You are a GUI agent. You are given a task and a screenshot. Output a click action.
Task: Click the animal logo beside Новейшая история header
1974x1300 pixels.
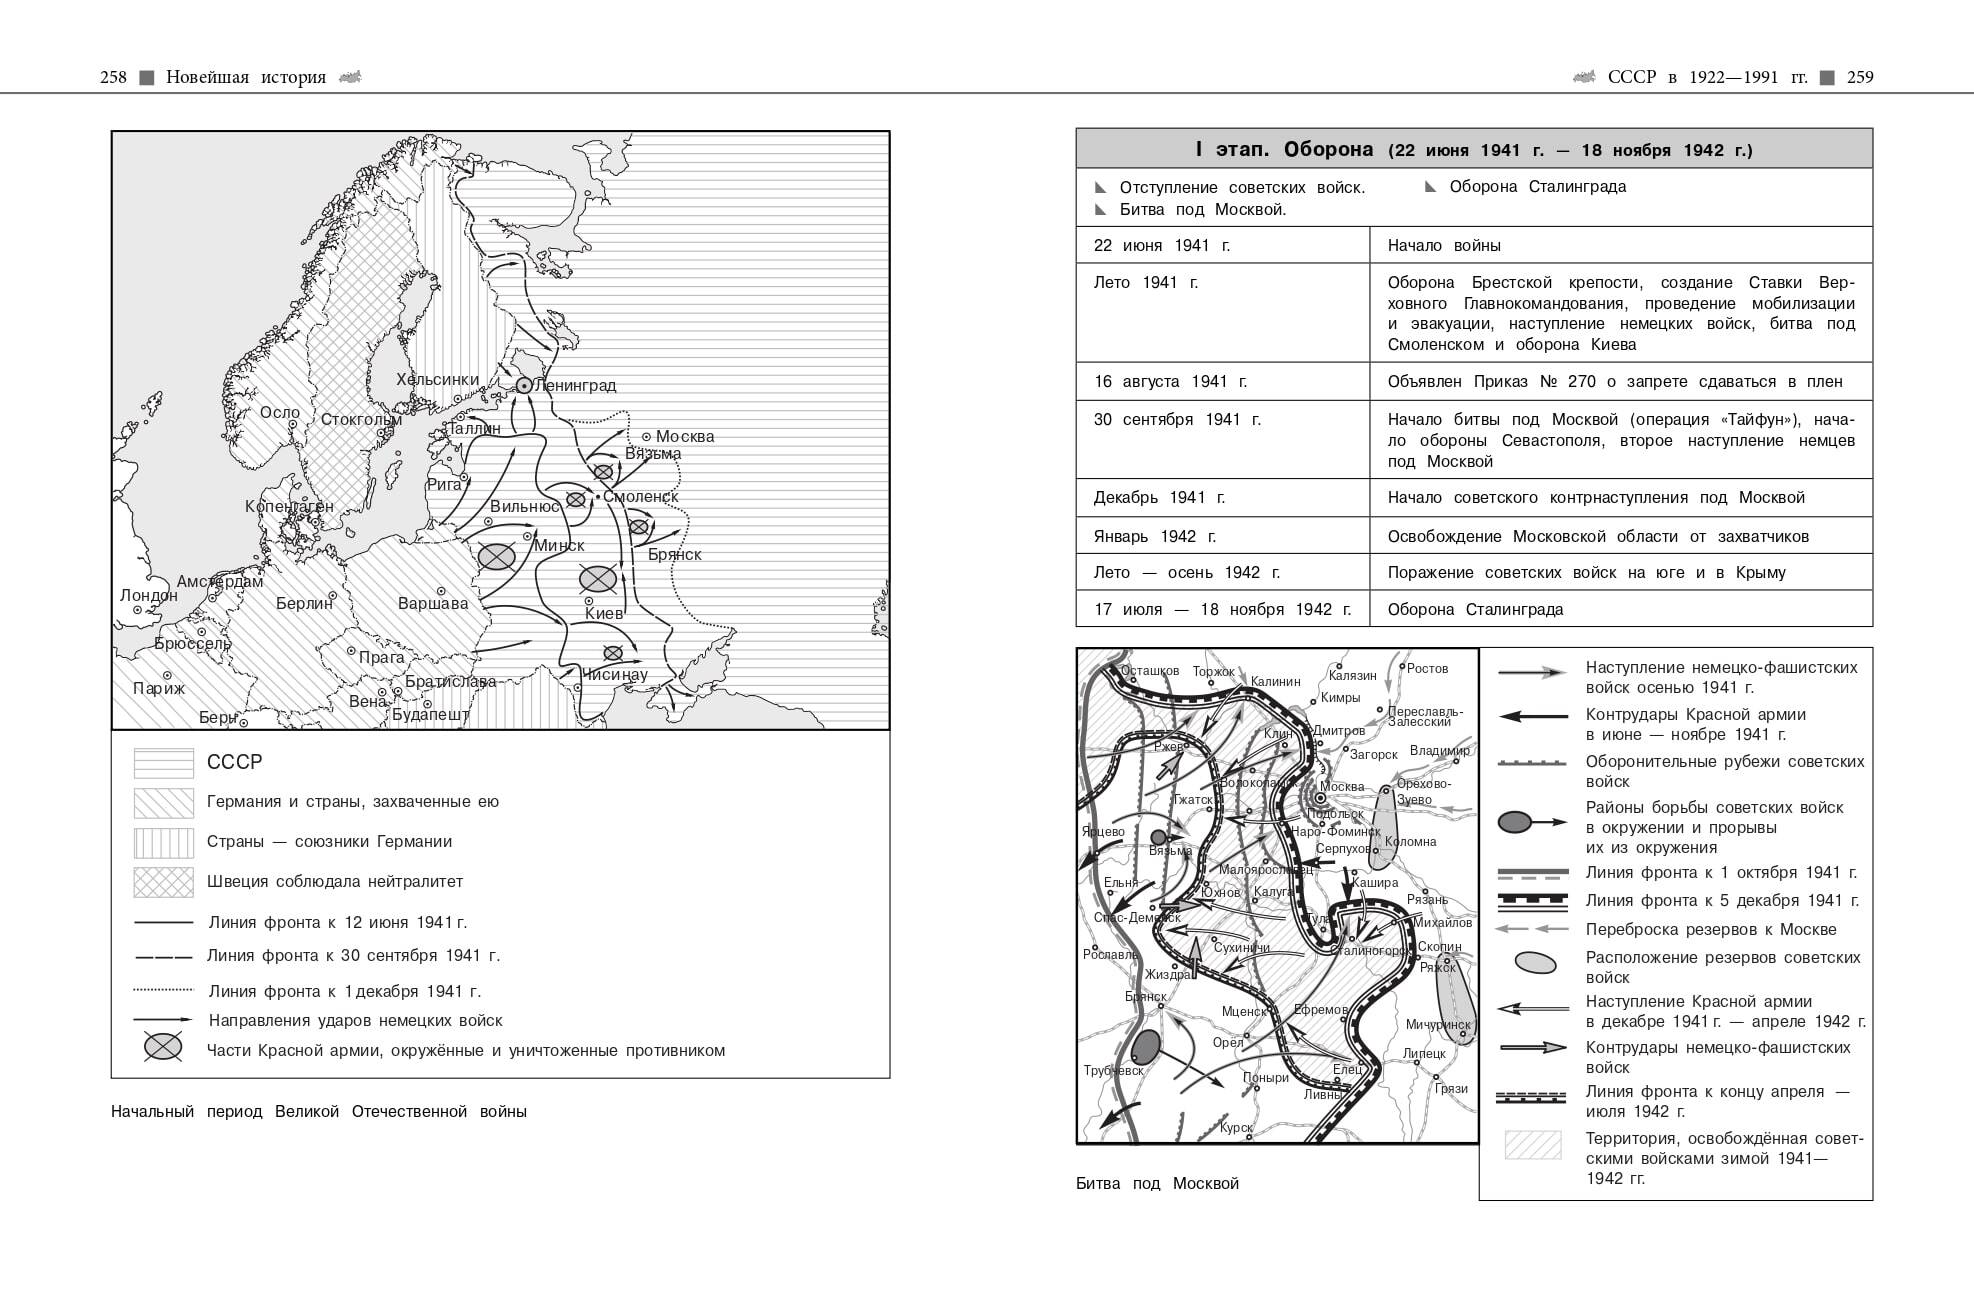(x=350, y=76)
